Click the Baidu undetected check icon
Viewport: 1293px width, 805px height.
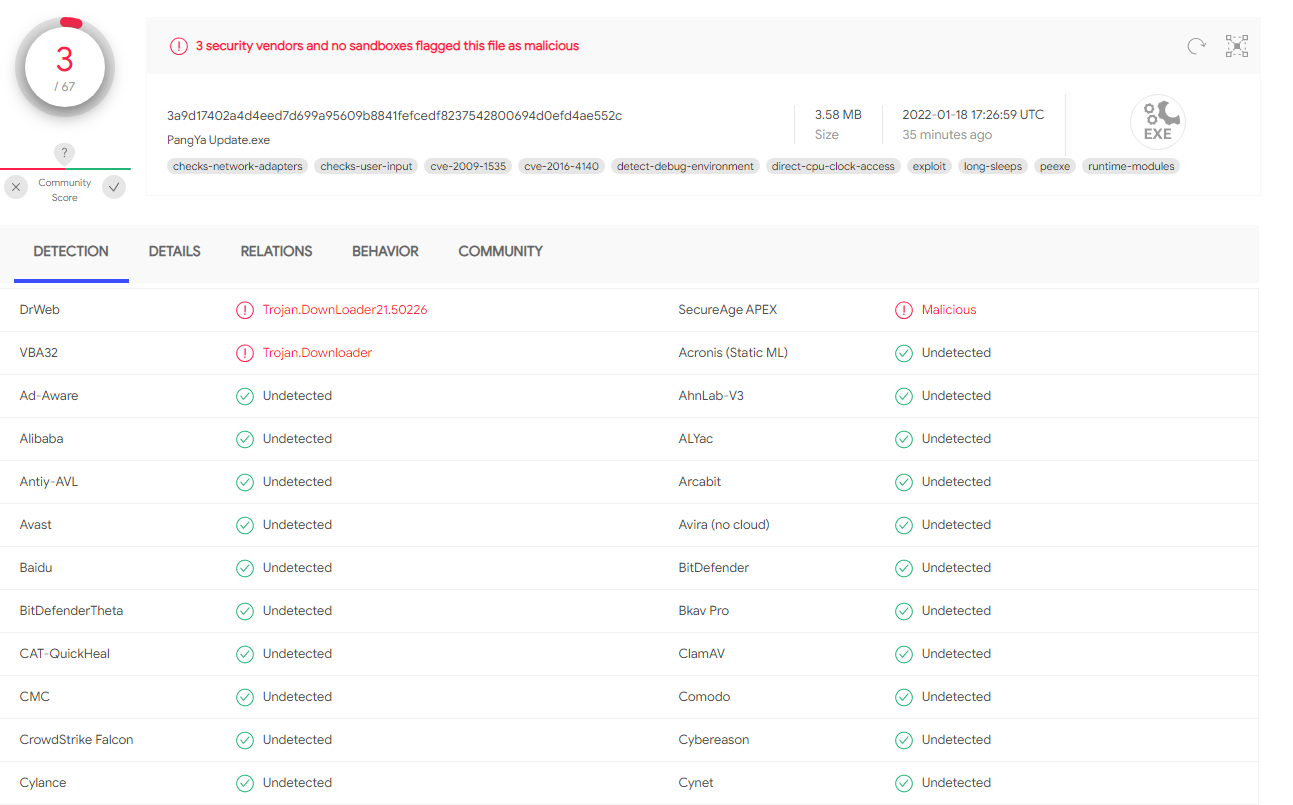245,568
